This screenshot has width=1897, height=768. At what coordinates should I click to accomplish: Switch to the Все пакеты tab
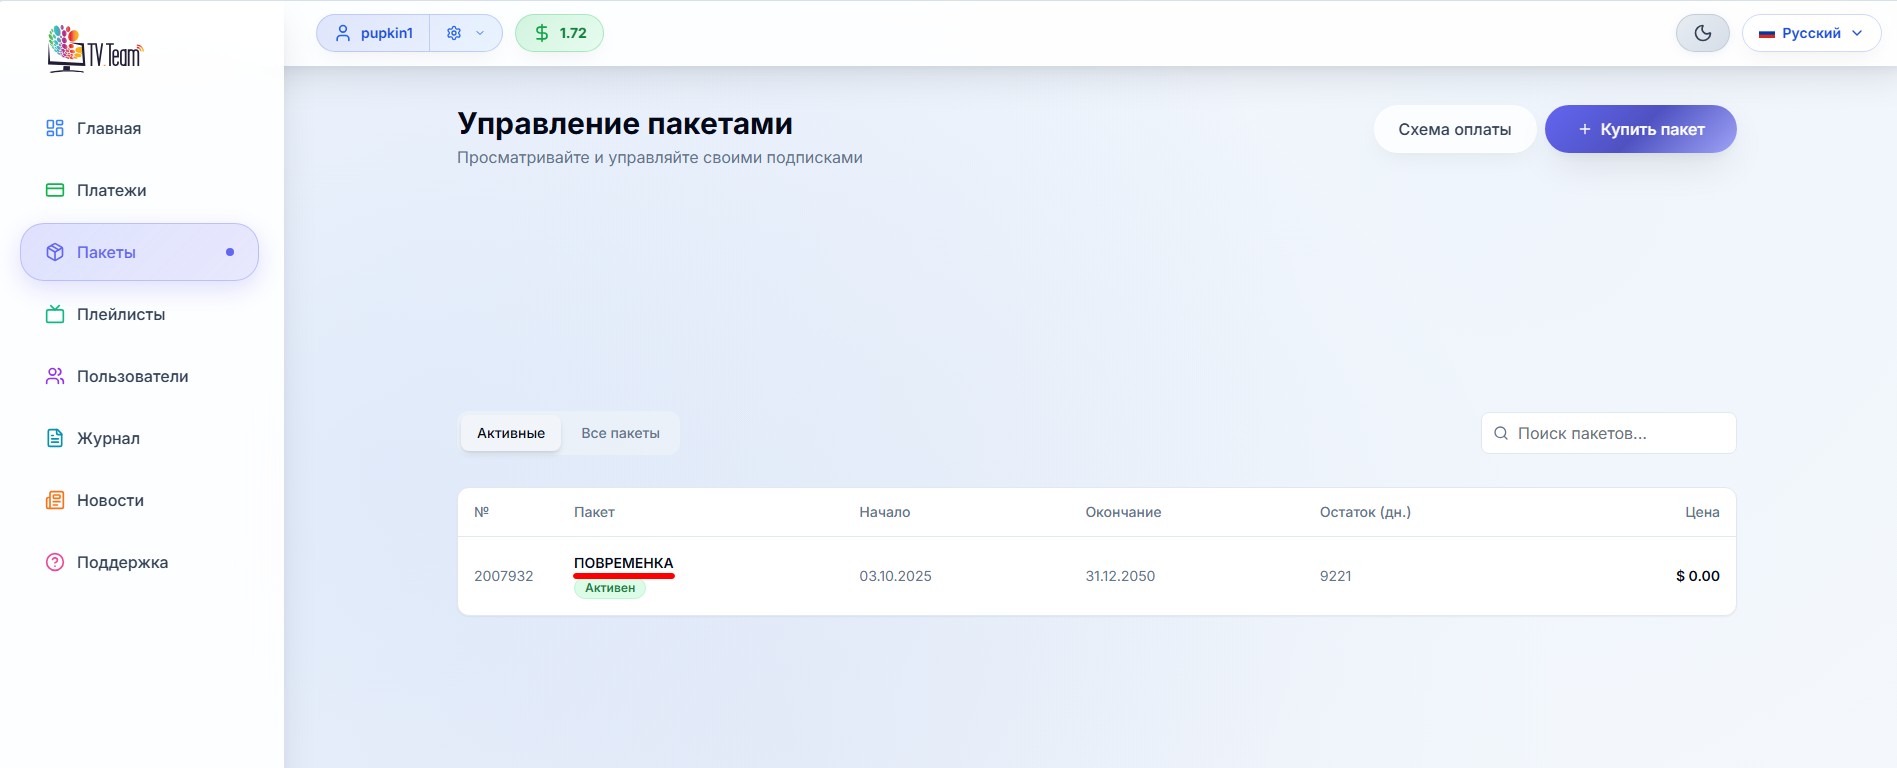coord(620,433)
